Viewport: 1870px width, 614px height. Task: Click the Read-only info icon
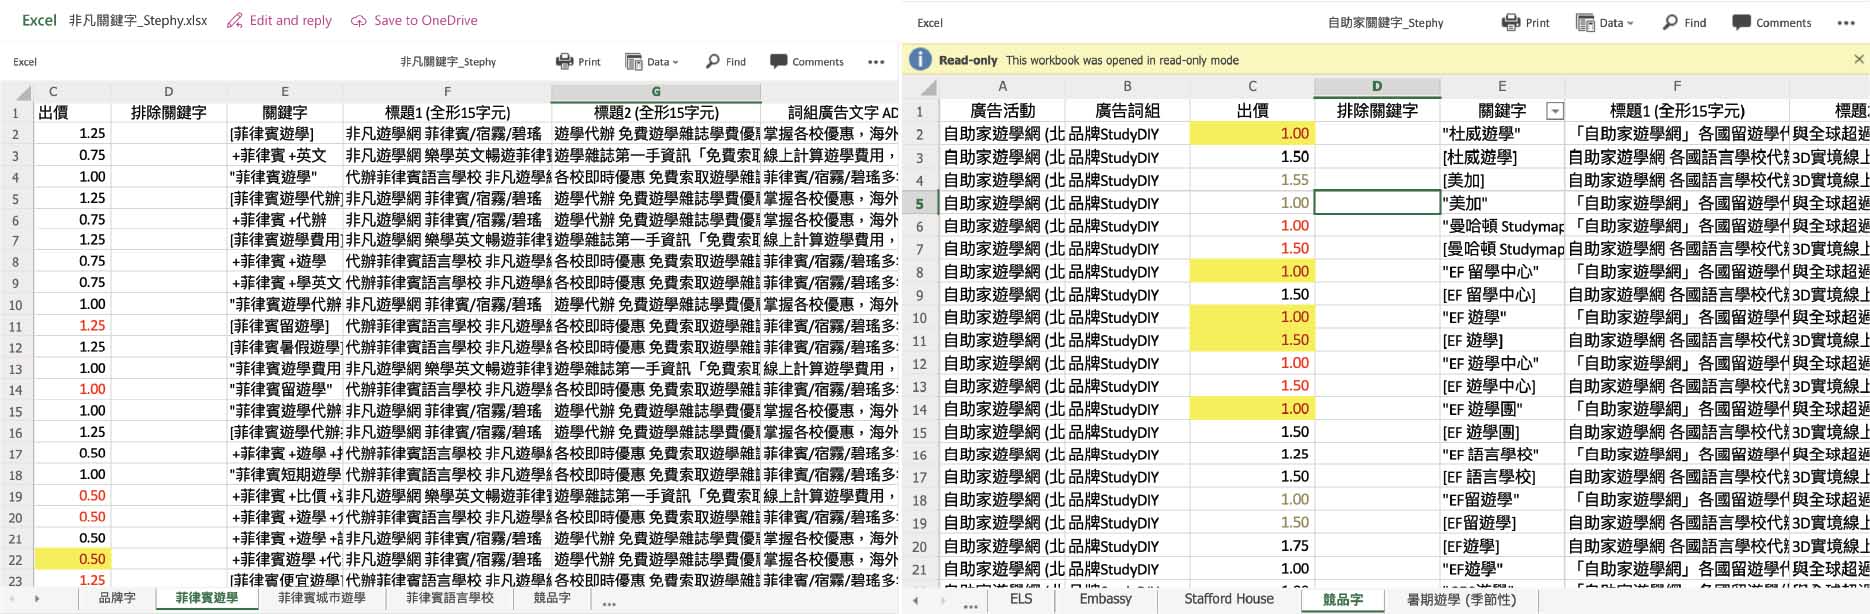point(920,60)
